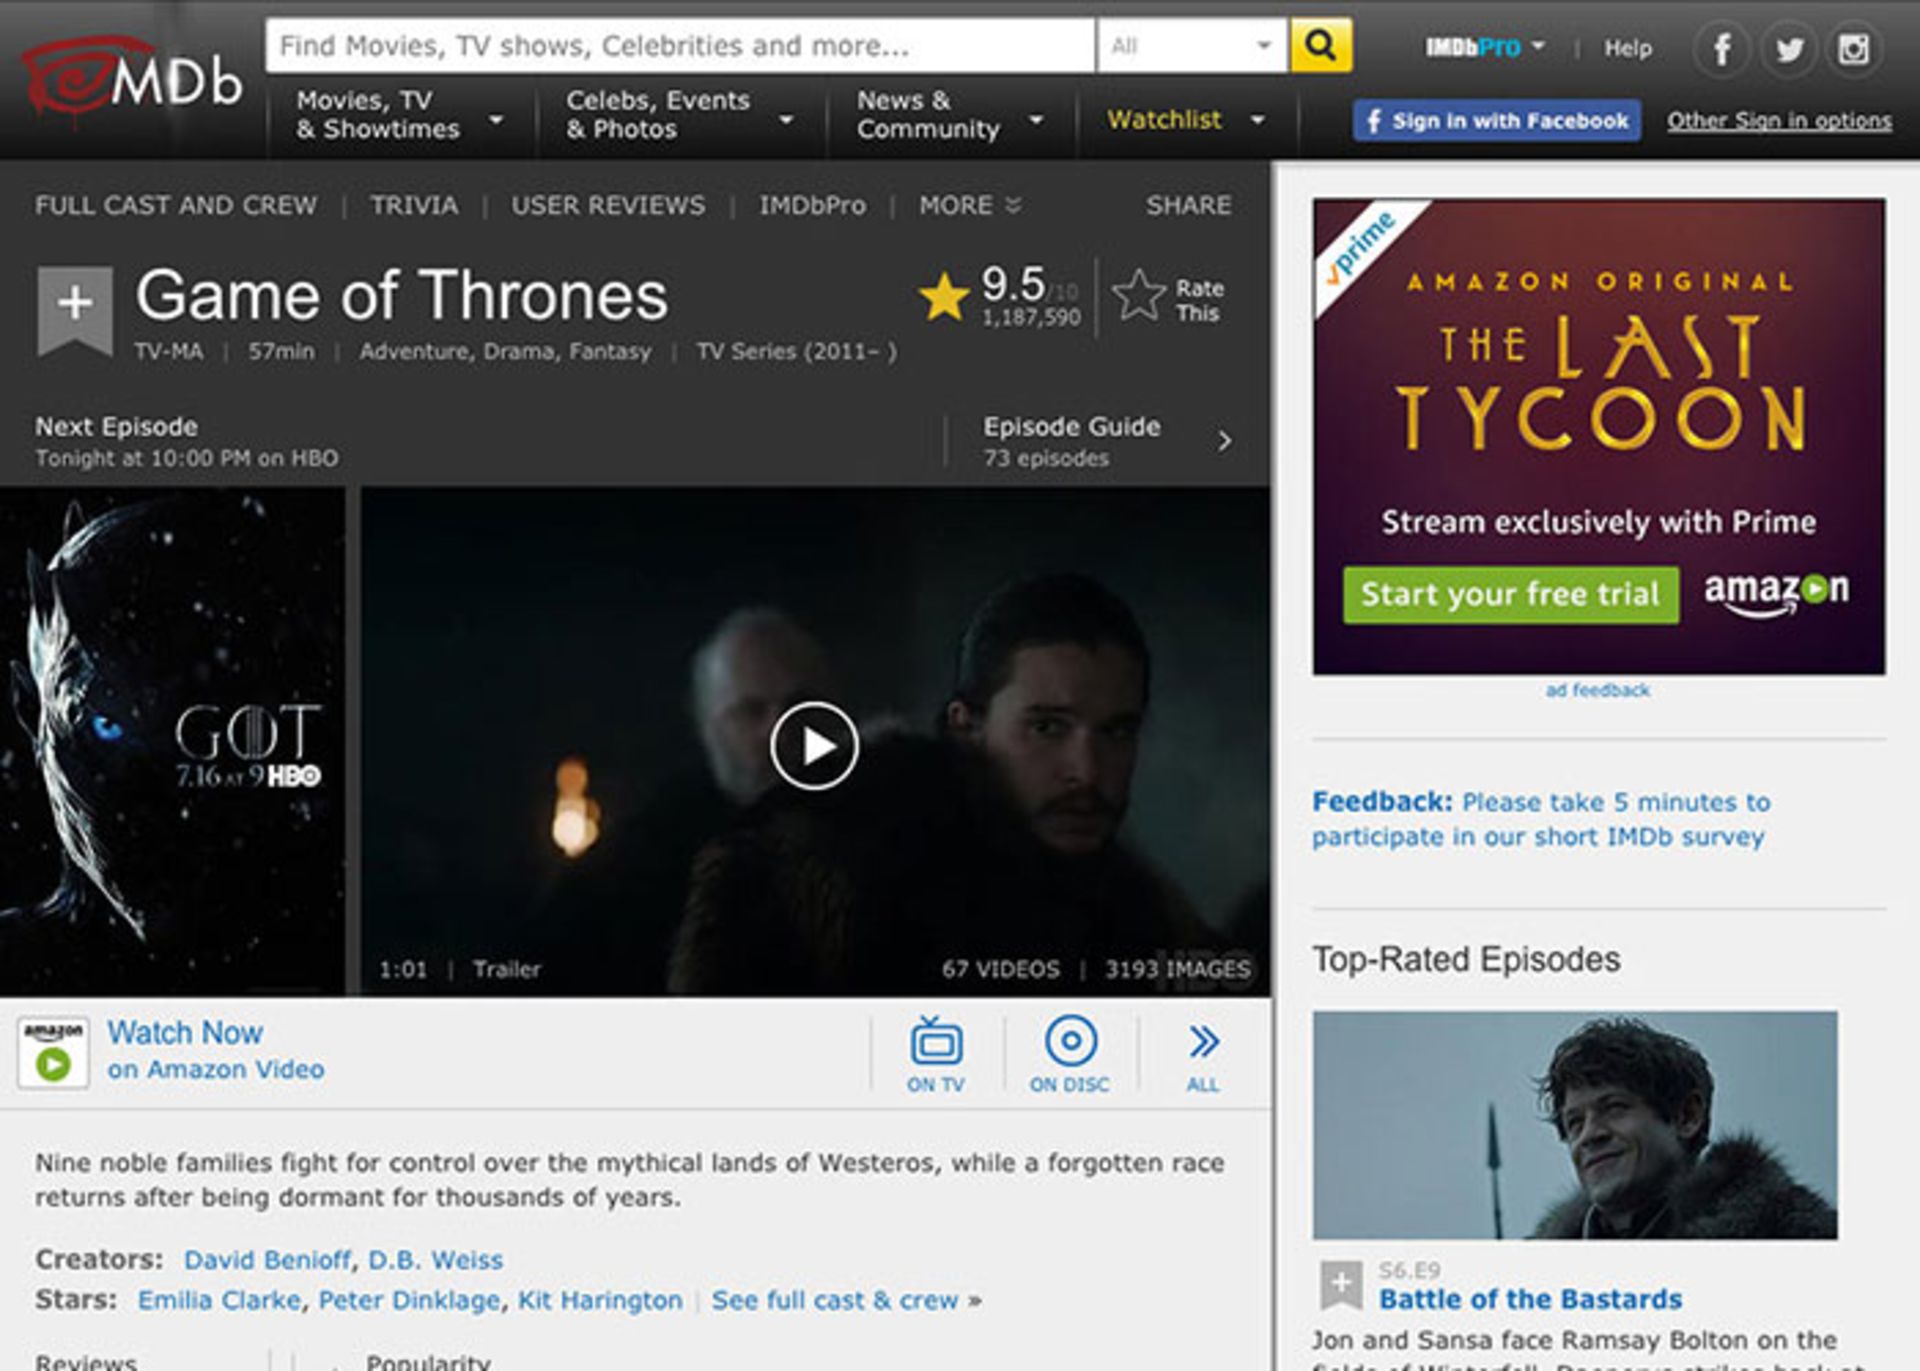Open the search category All dropdown
This screenshot has width=1920, height=1371.
(1190, 45)
